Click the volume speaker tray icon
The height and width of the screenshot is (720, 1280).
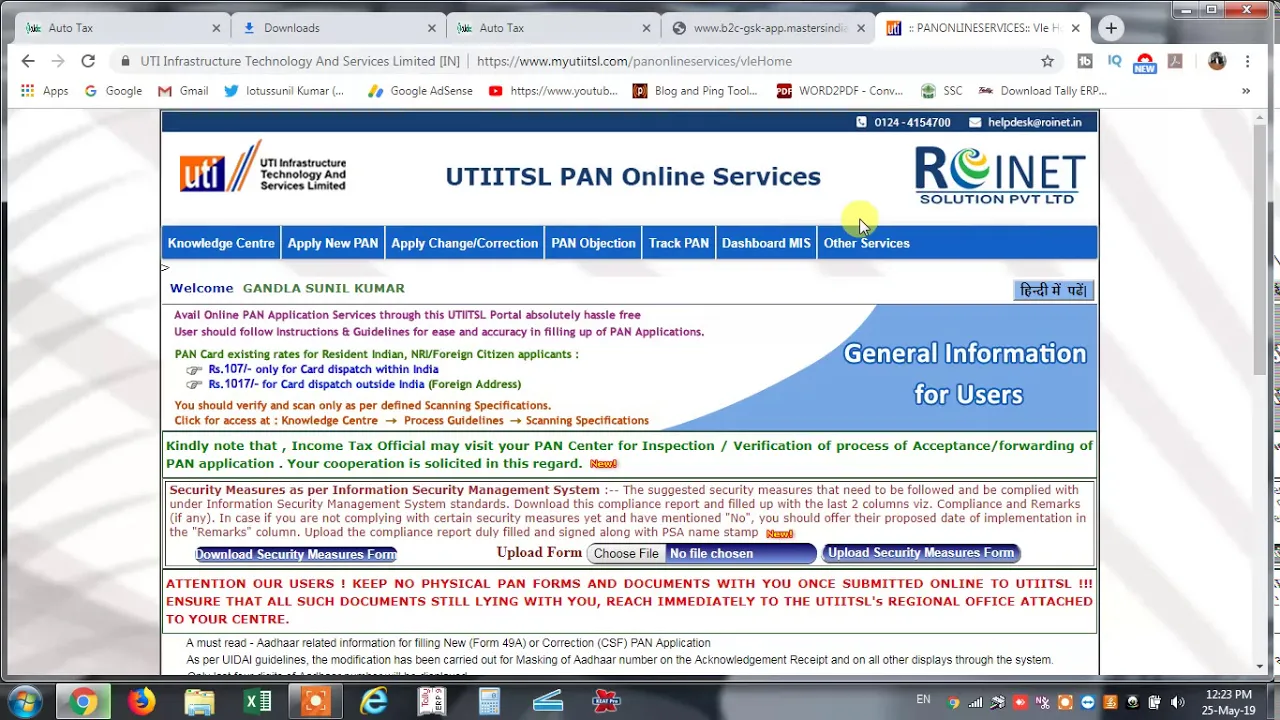coord(1177,702)
